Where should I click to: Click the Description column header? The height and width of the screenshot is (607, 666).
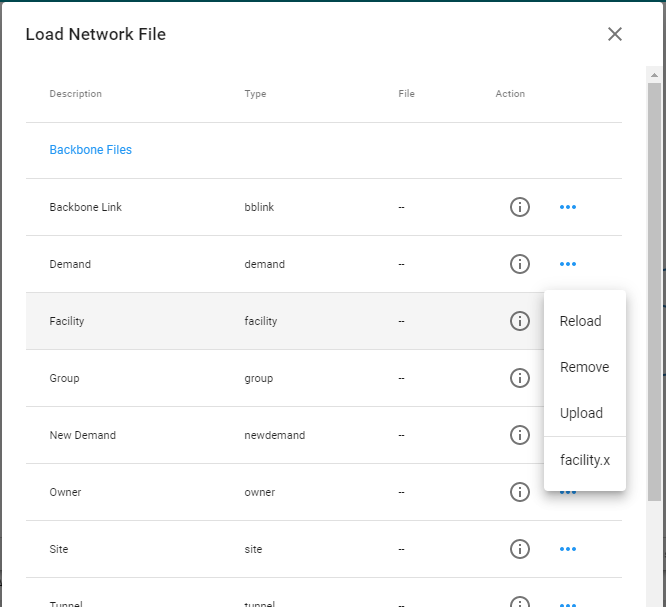75,94
